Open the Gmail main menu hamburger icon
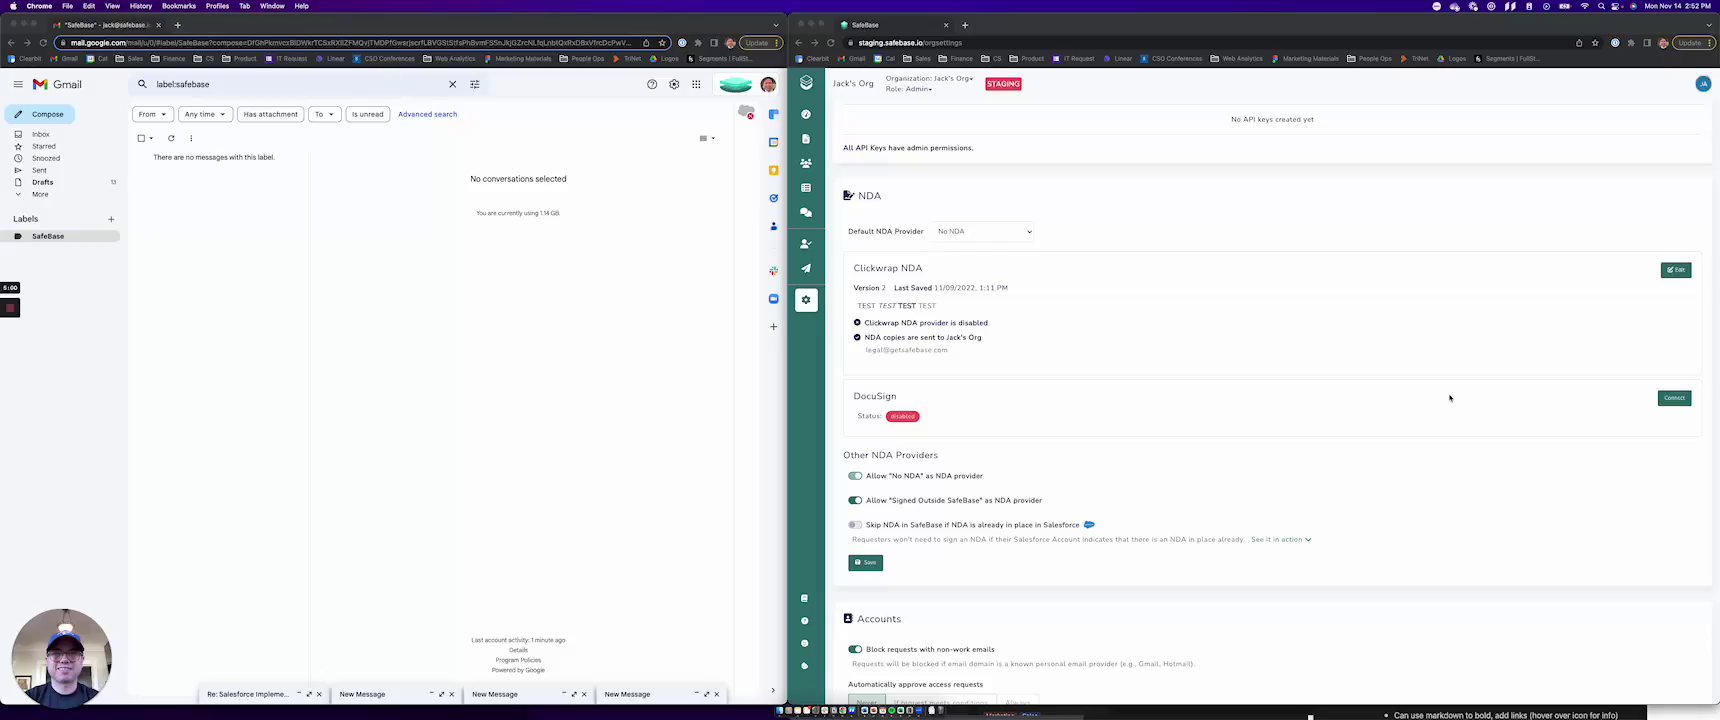The image size is (1720, 720). [x=18, y=84]
